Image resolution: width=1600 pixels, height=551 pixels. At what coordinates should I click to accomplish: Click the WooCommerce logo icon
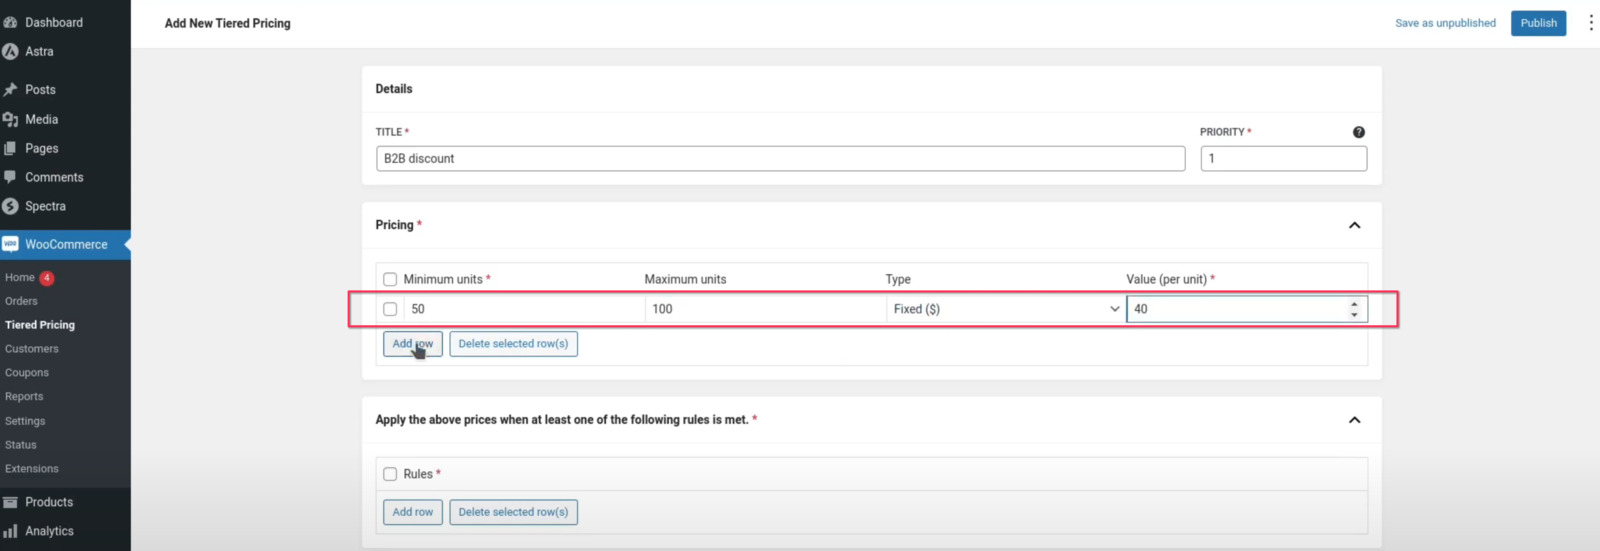[x=11, y=244]
